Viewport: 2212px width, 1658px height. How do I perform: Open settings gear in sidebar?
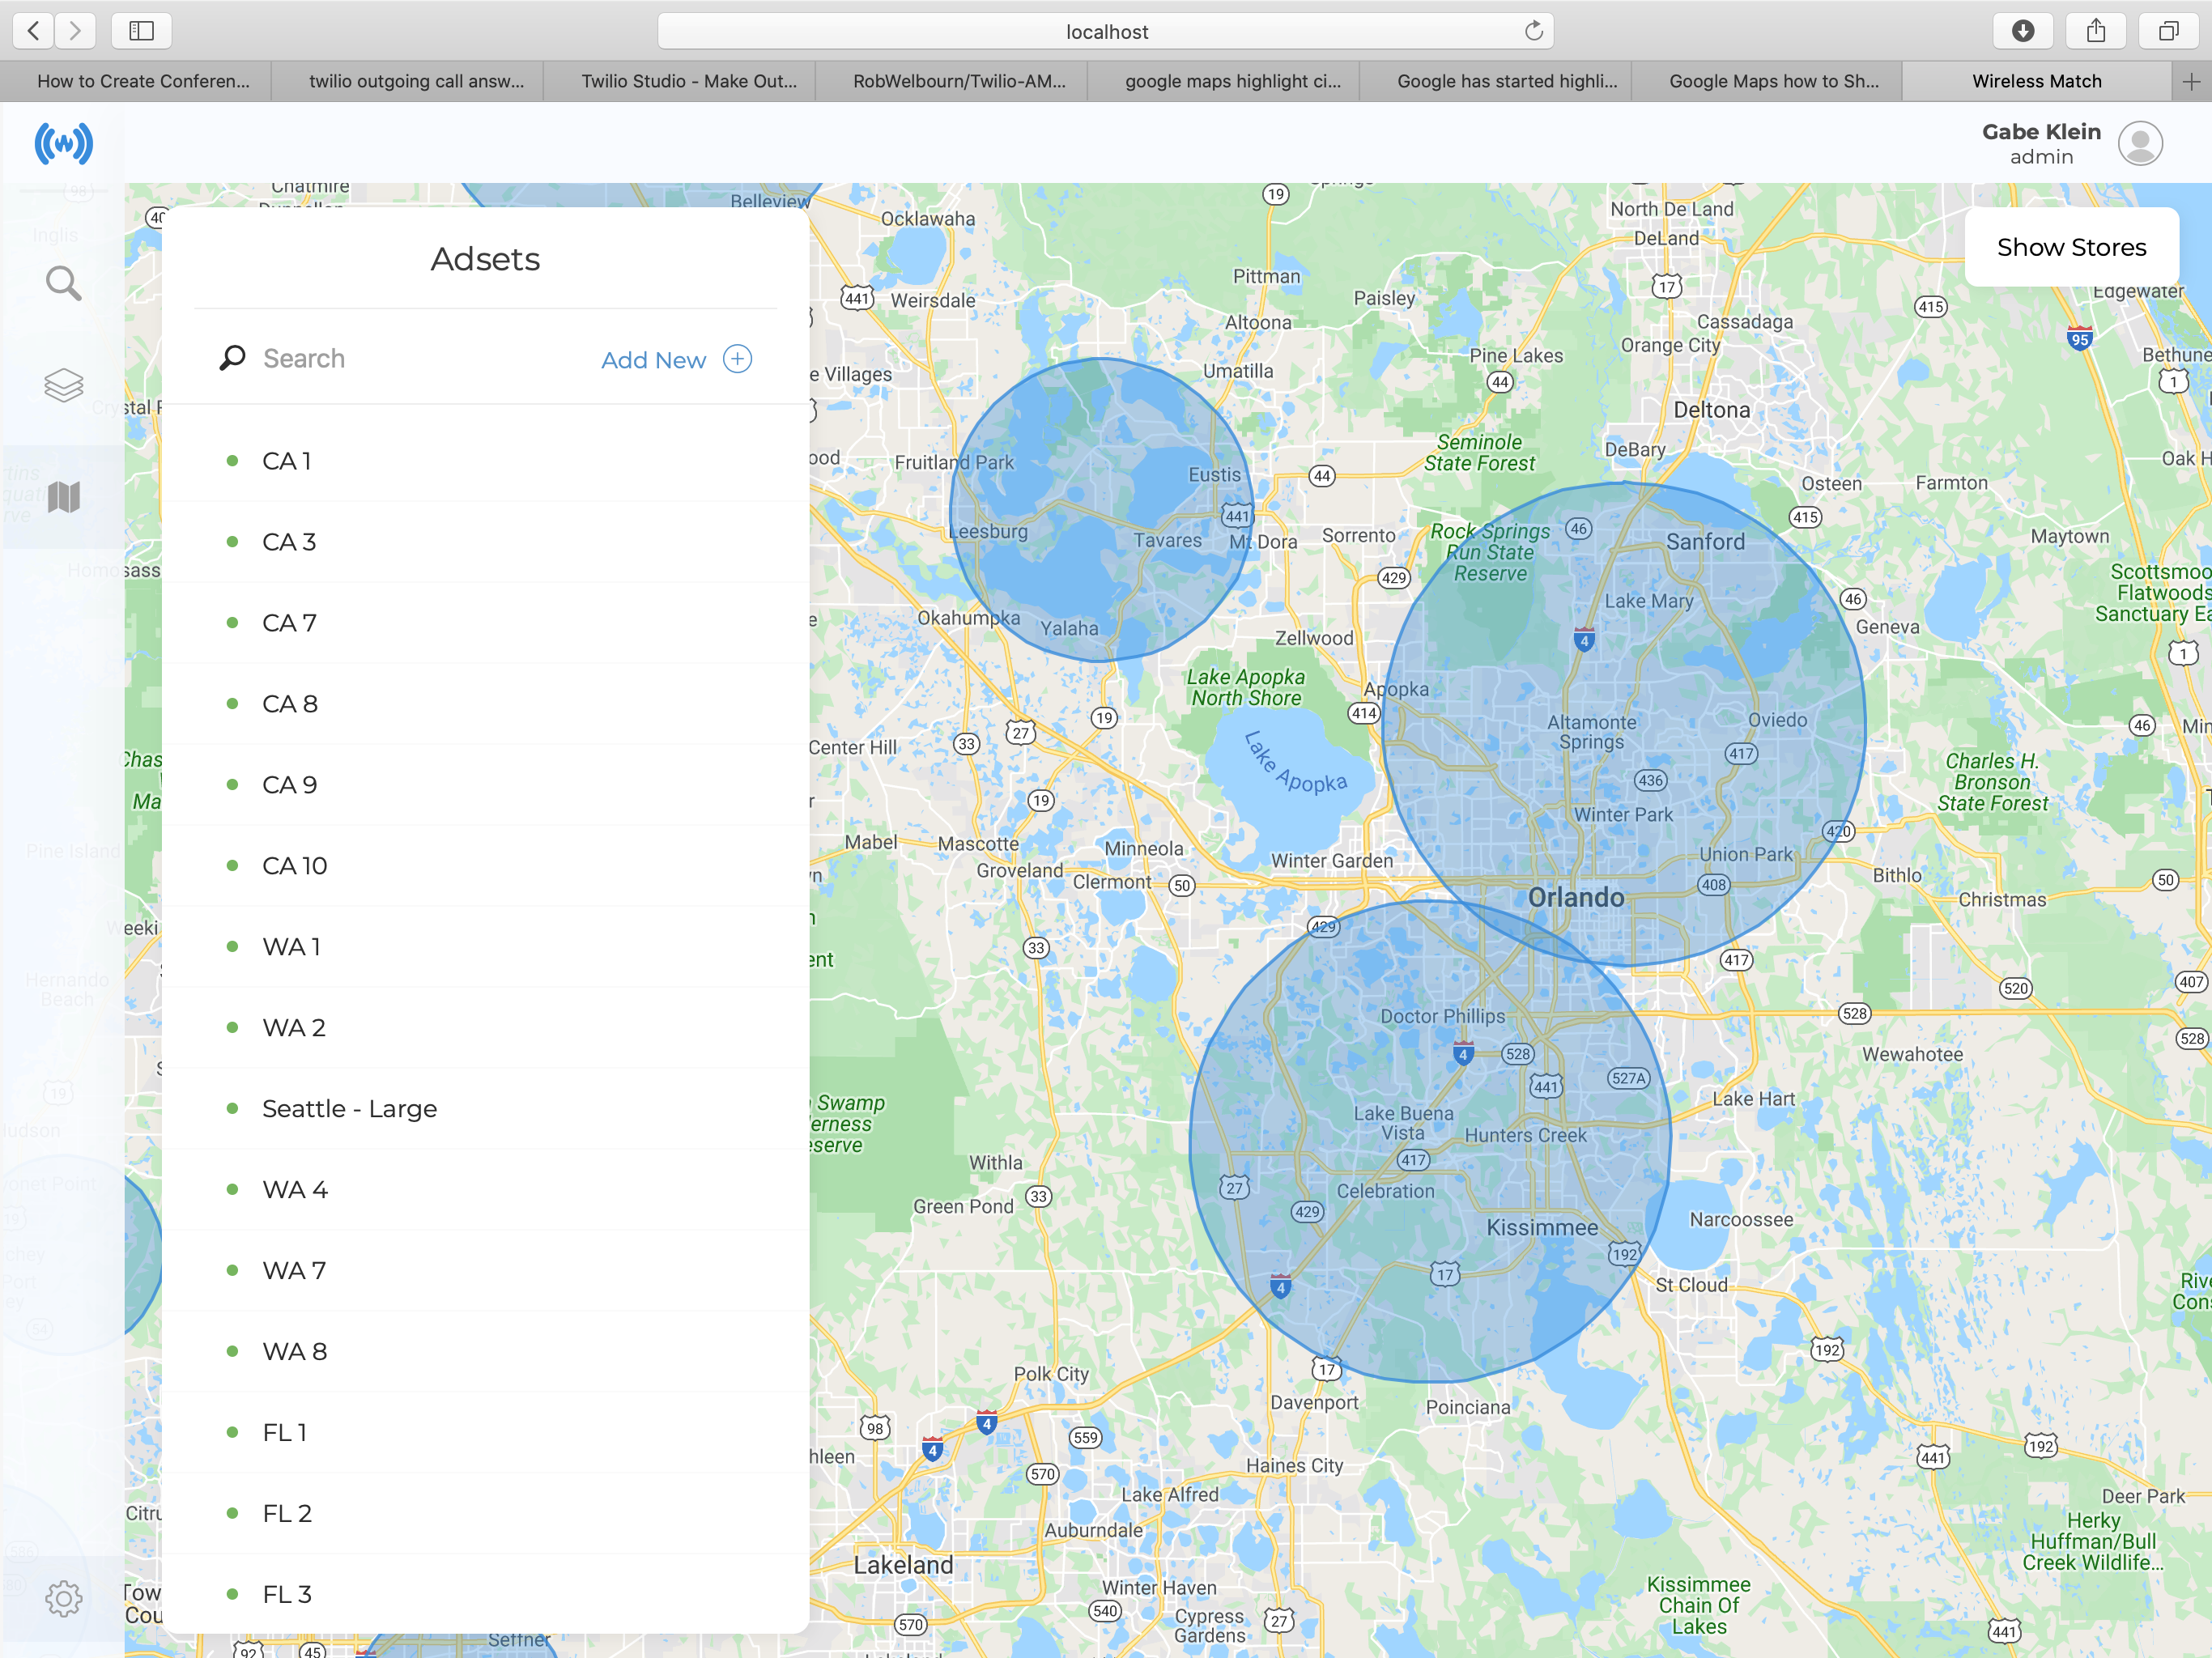point(63,1598)
